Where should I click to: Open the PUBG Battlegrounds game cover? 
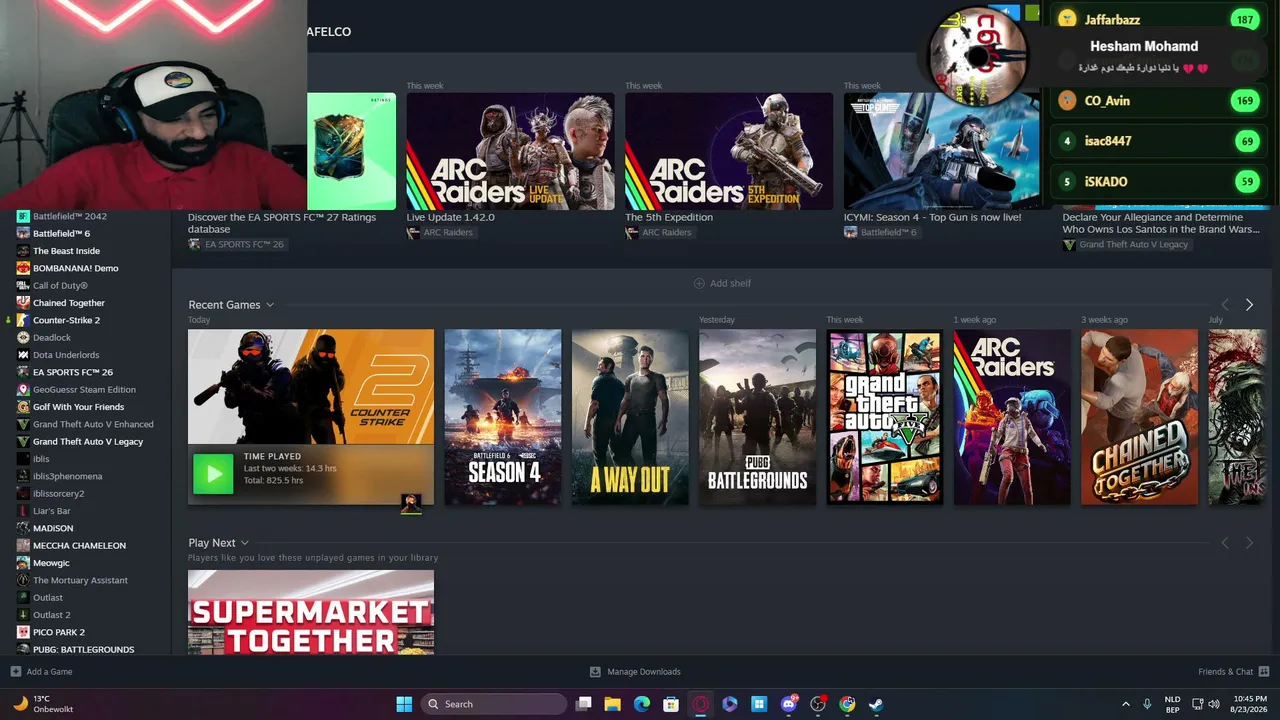[758, 417]
